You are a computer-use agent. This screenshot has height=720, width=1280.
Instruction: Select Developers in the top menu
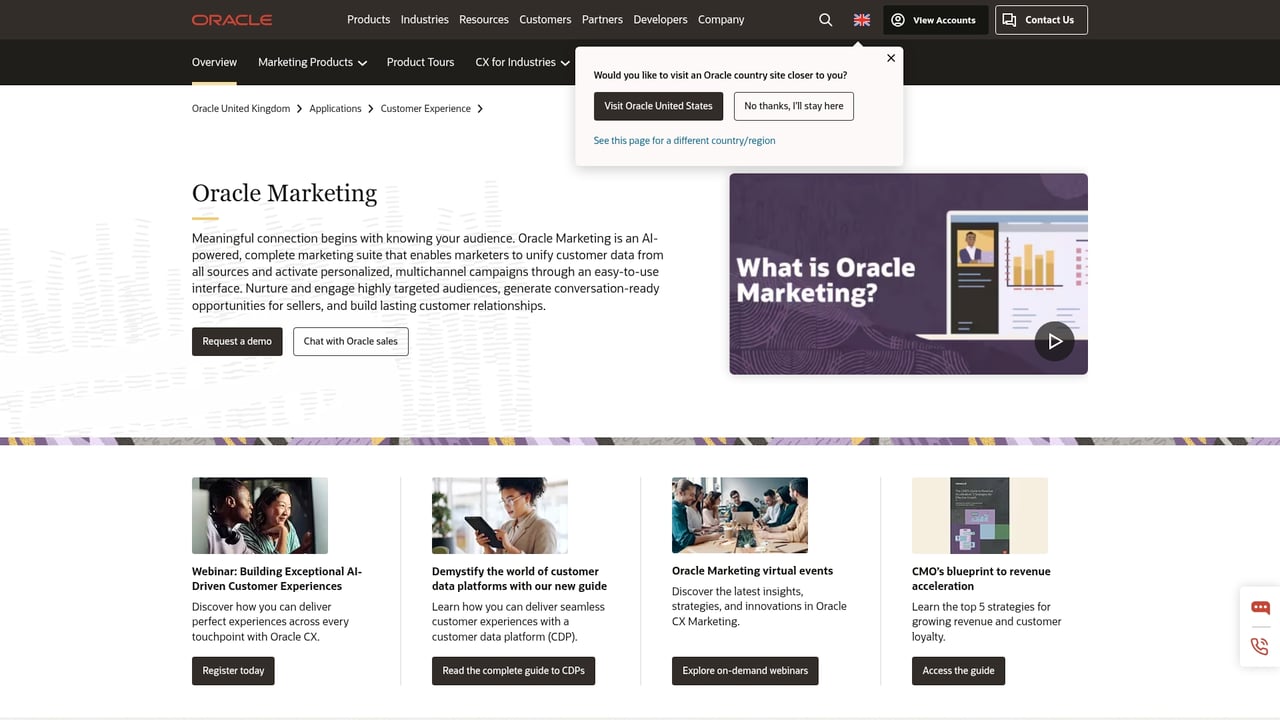(x=660, y=19)
